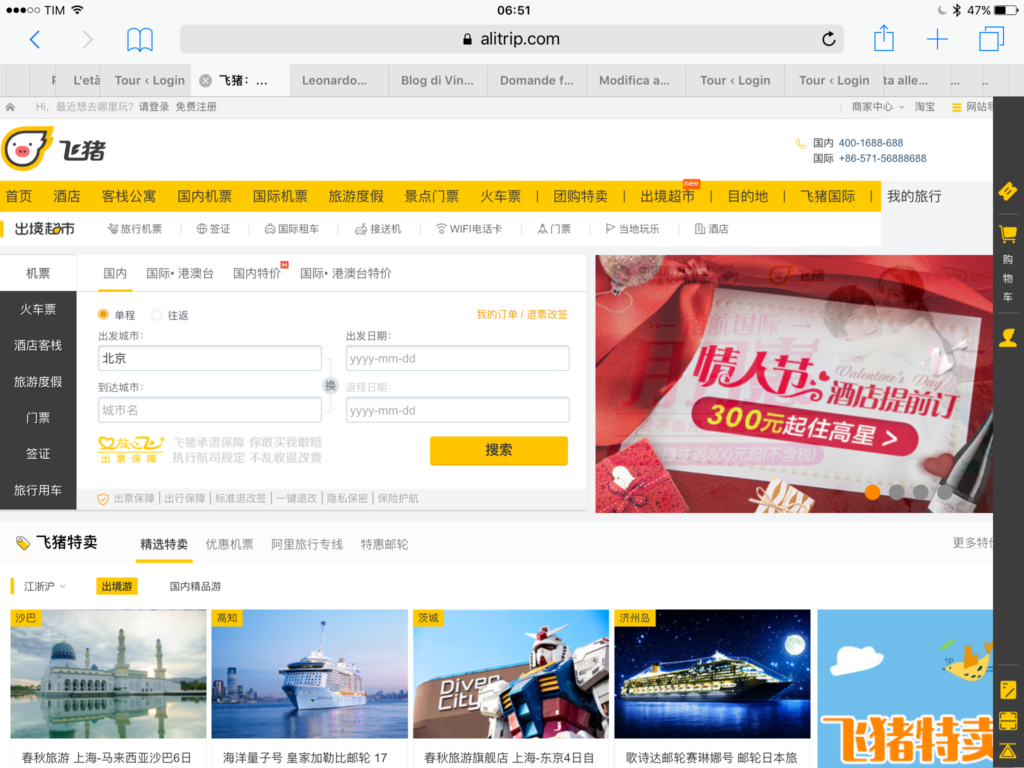This screenshot has width=1024, height=768.
Task: Show all tabs overview icon
Action: (991, 40)
